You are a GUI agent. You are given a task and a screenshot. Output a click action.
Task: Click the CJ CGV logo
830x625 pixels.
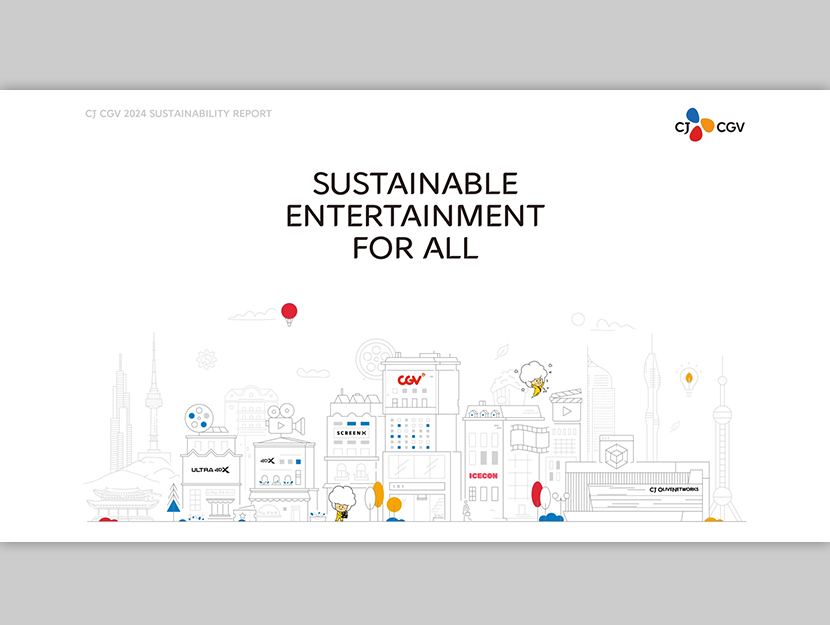pos(709,124)
